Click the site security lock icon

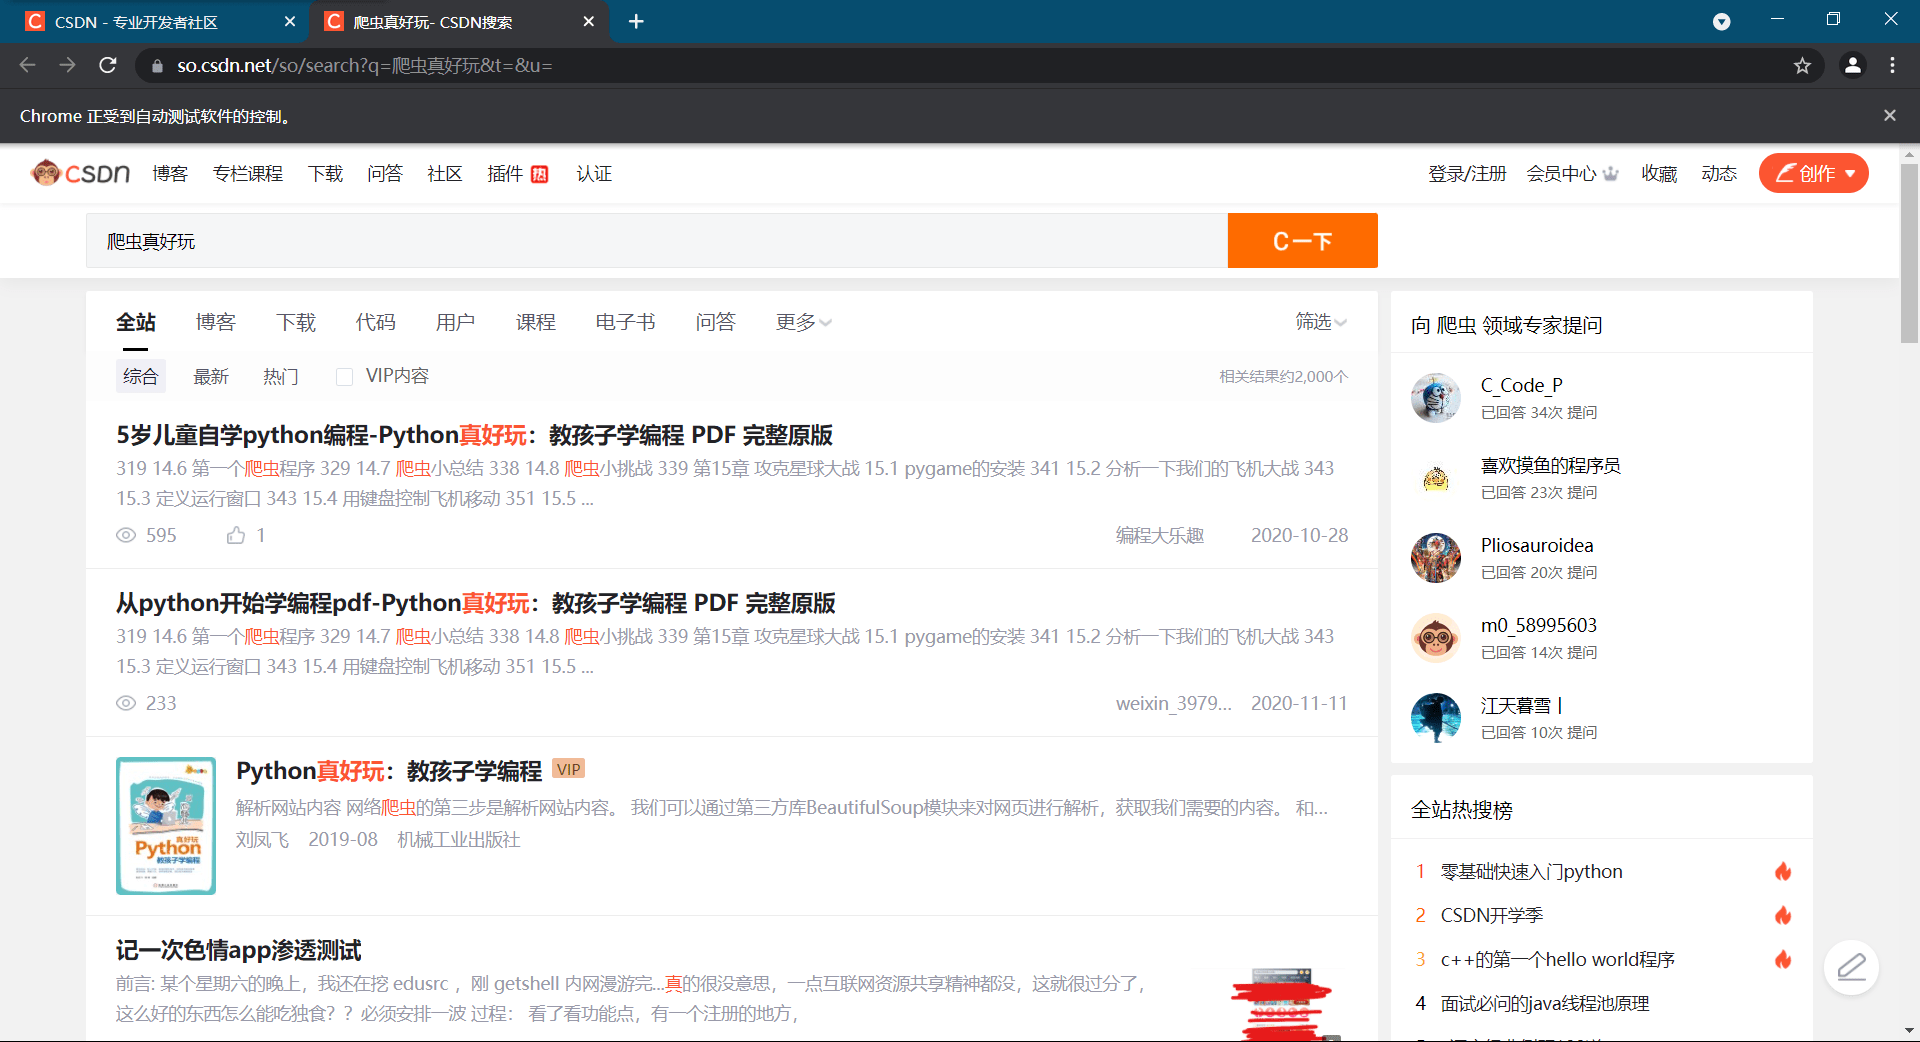click(x=157, y=66)
